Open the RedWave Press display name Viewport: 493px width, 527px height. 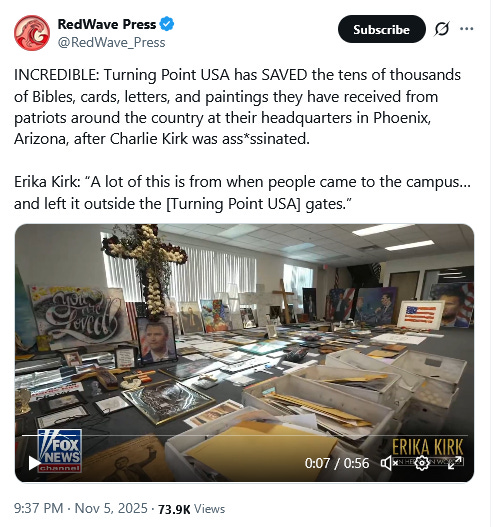(x=107, y=24)
